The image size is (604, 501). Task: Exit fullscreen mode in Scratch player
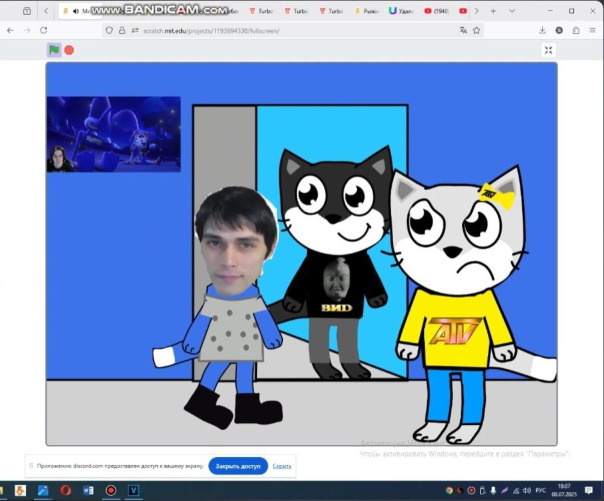(549, 50)
